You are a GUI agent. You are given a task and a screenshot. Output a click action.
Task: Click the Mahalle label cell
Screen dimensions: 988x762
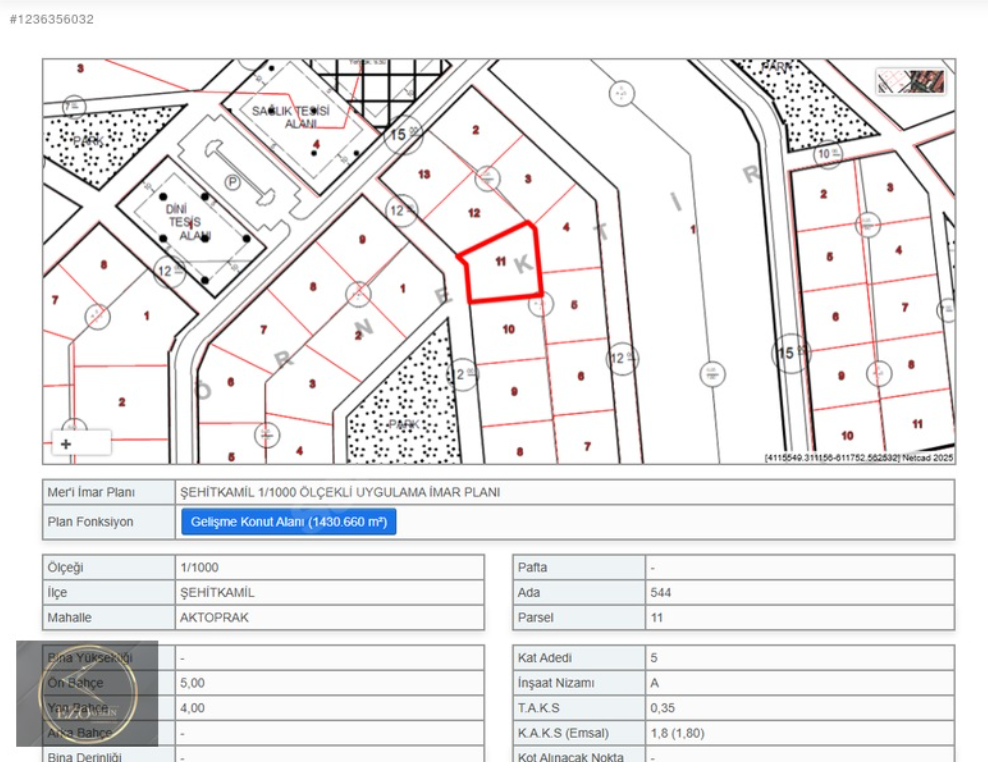click(x=108, y=618)
